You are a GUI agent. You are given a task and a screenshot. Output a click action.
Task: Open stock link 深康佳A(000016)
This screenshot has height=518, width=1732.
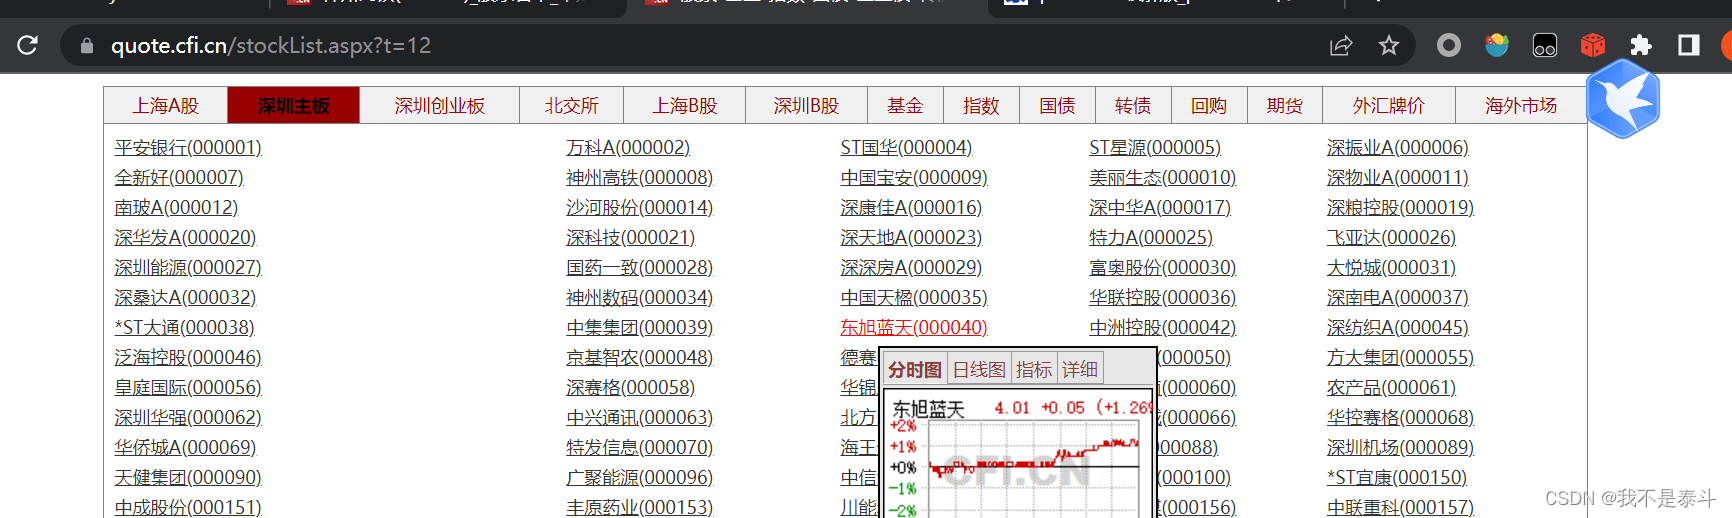click(x=911, y=208)
